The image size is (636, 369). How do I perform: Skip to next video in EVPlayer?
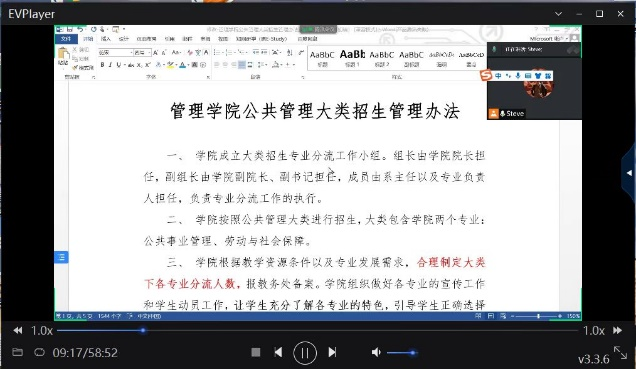click(x=332, y=352)
